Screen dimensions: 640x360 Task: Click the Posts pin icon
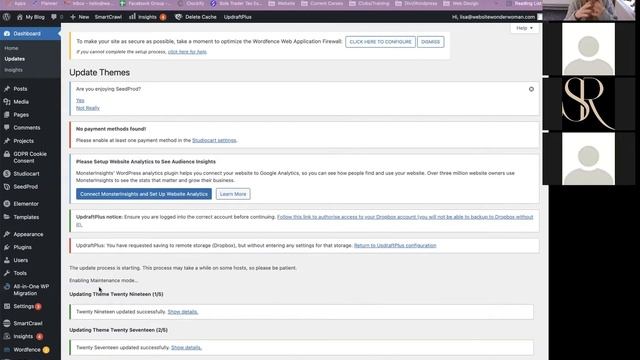7,89
